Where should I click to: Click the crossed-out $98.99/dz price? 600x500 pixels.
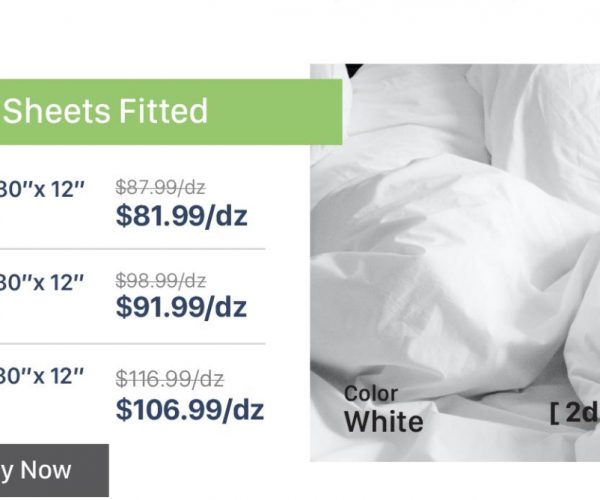pyautogui.click(x=161, y=280)
